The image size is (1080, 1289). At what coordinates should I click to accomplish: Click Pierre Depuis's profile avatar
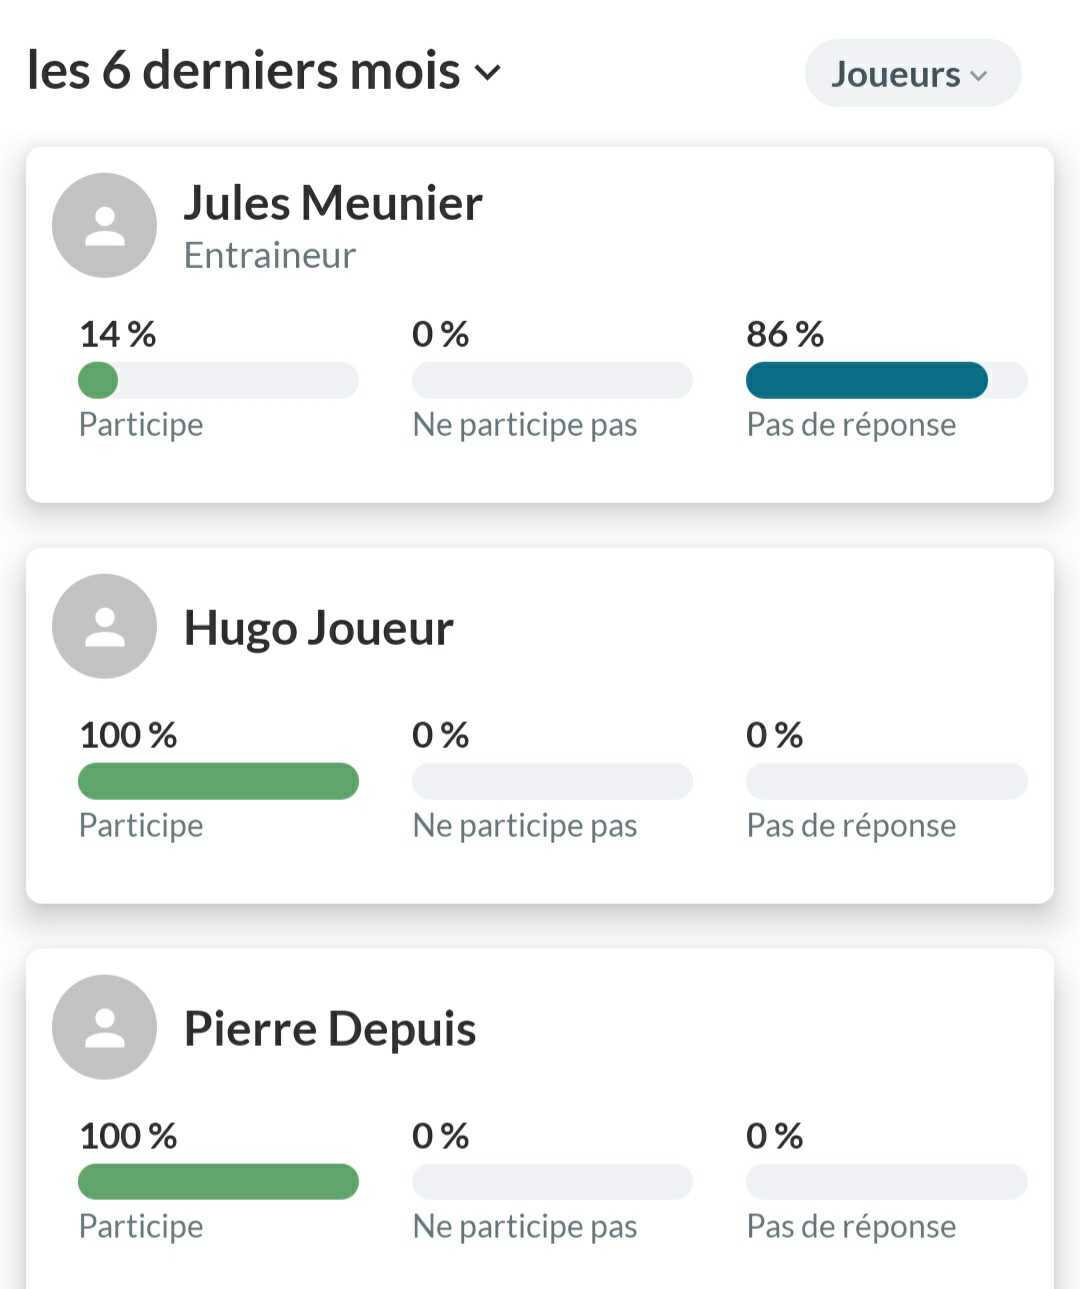pos(104,1027)
